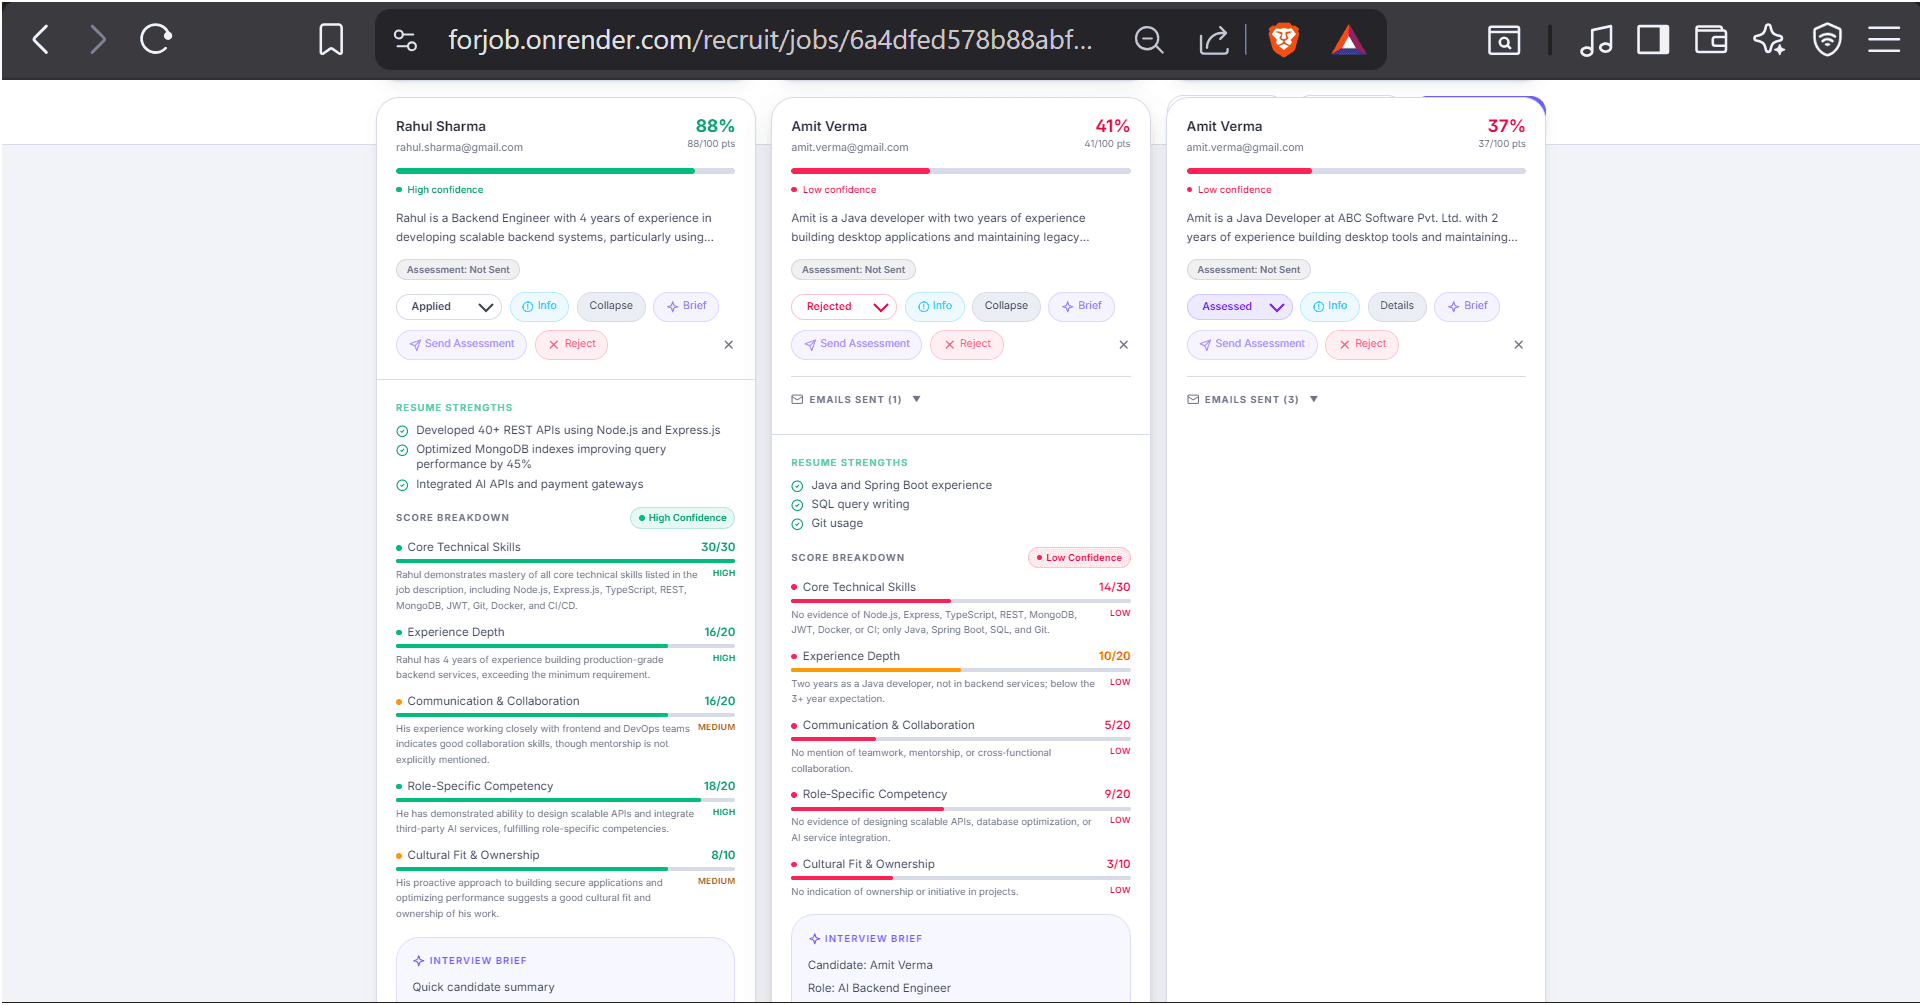Bookmark this page with bookmark icon
Screen dimensions: 1922x1005
pos(331,40)
